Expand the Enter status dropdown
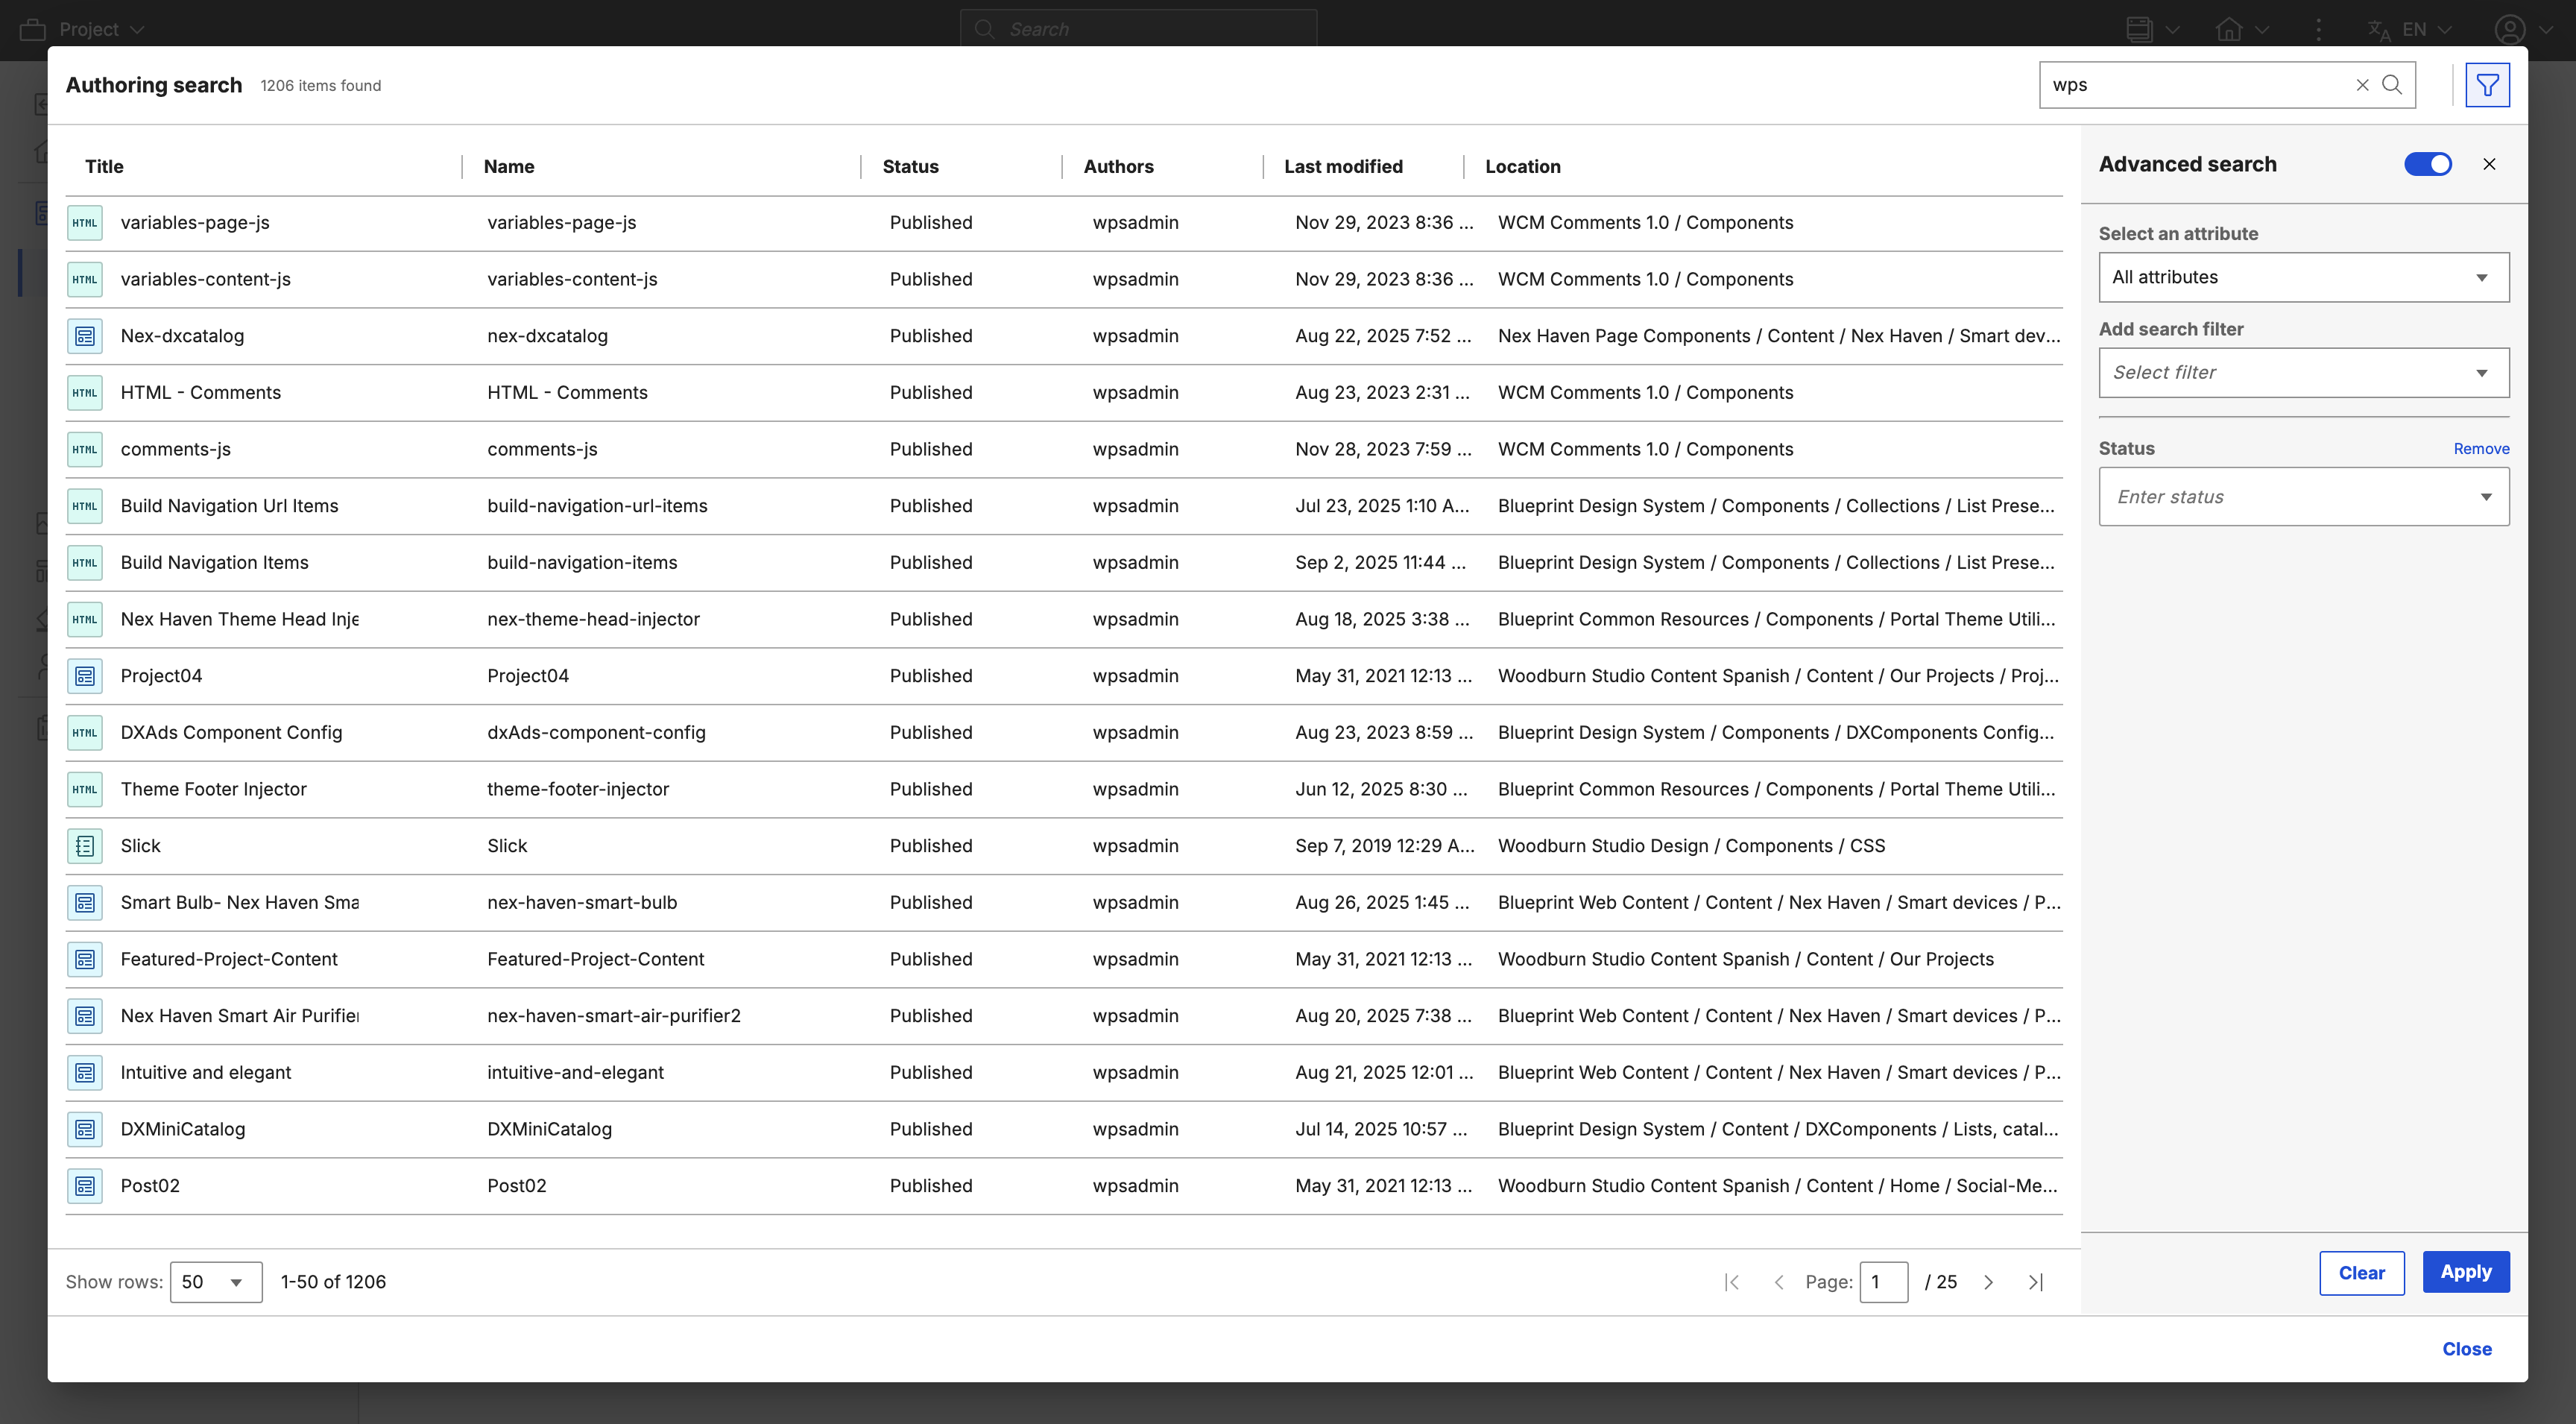 [2303, 497]
